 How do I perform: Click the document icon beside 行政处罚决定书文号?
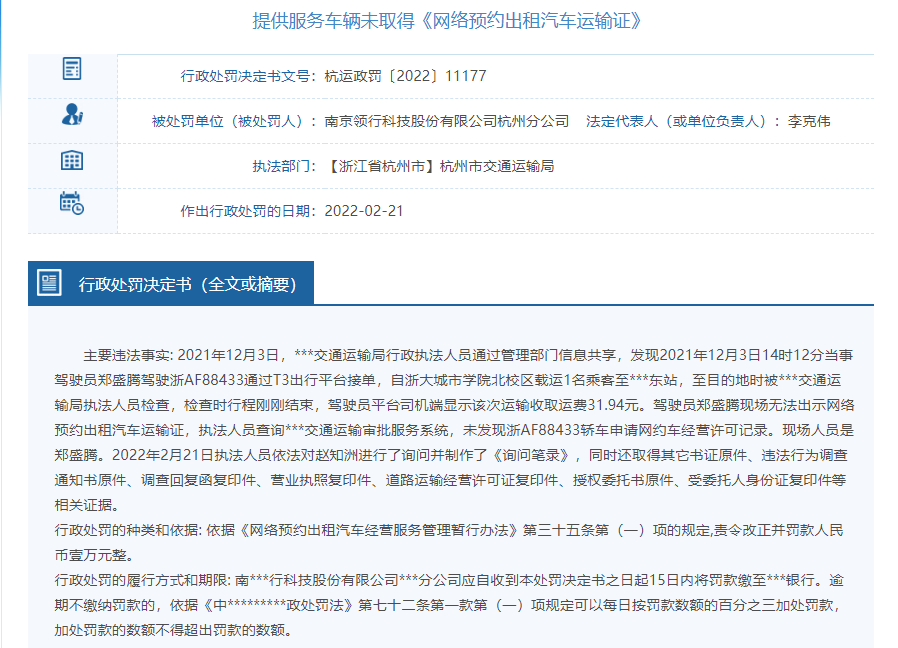72,69
